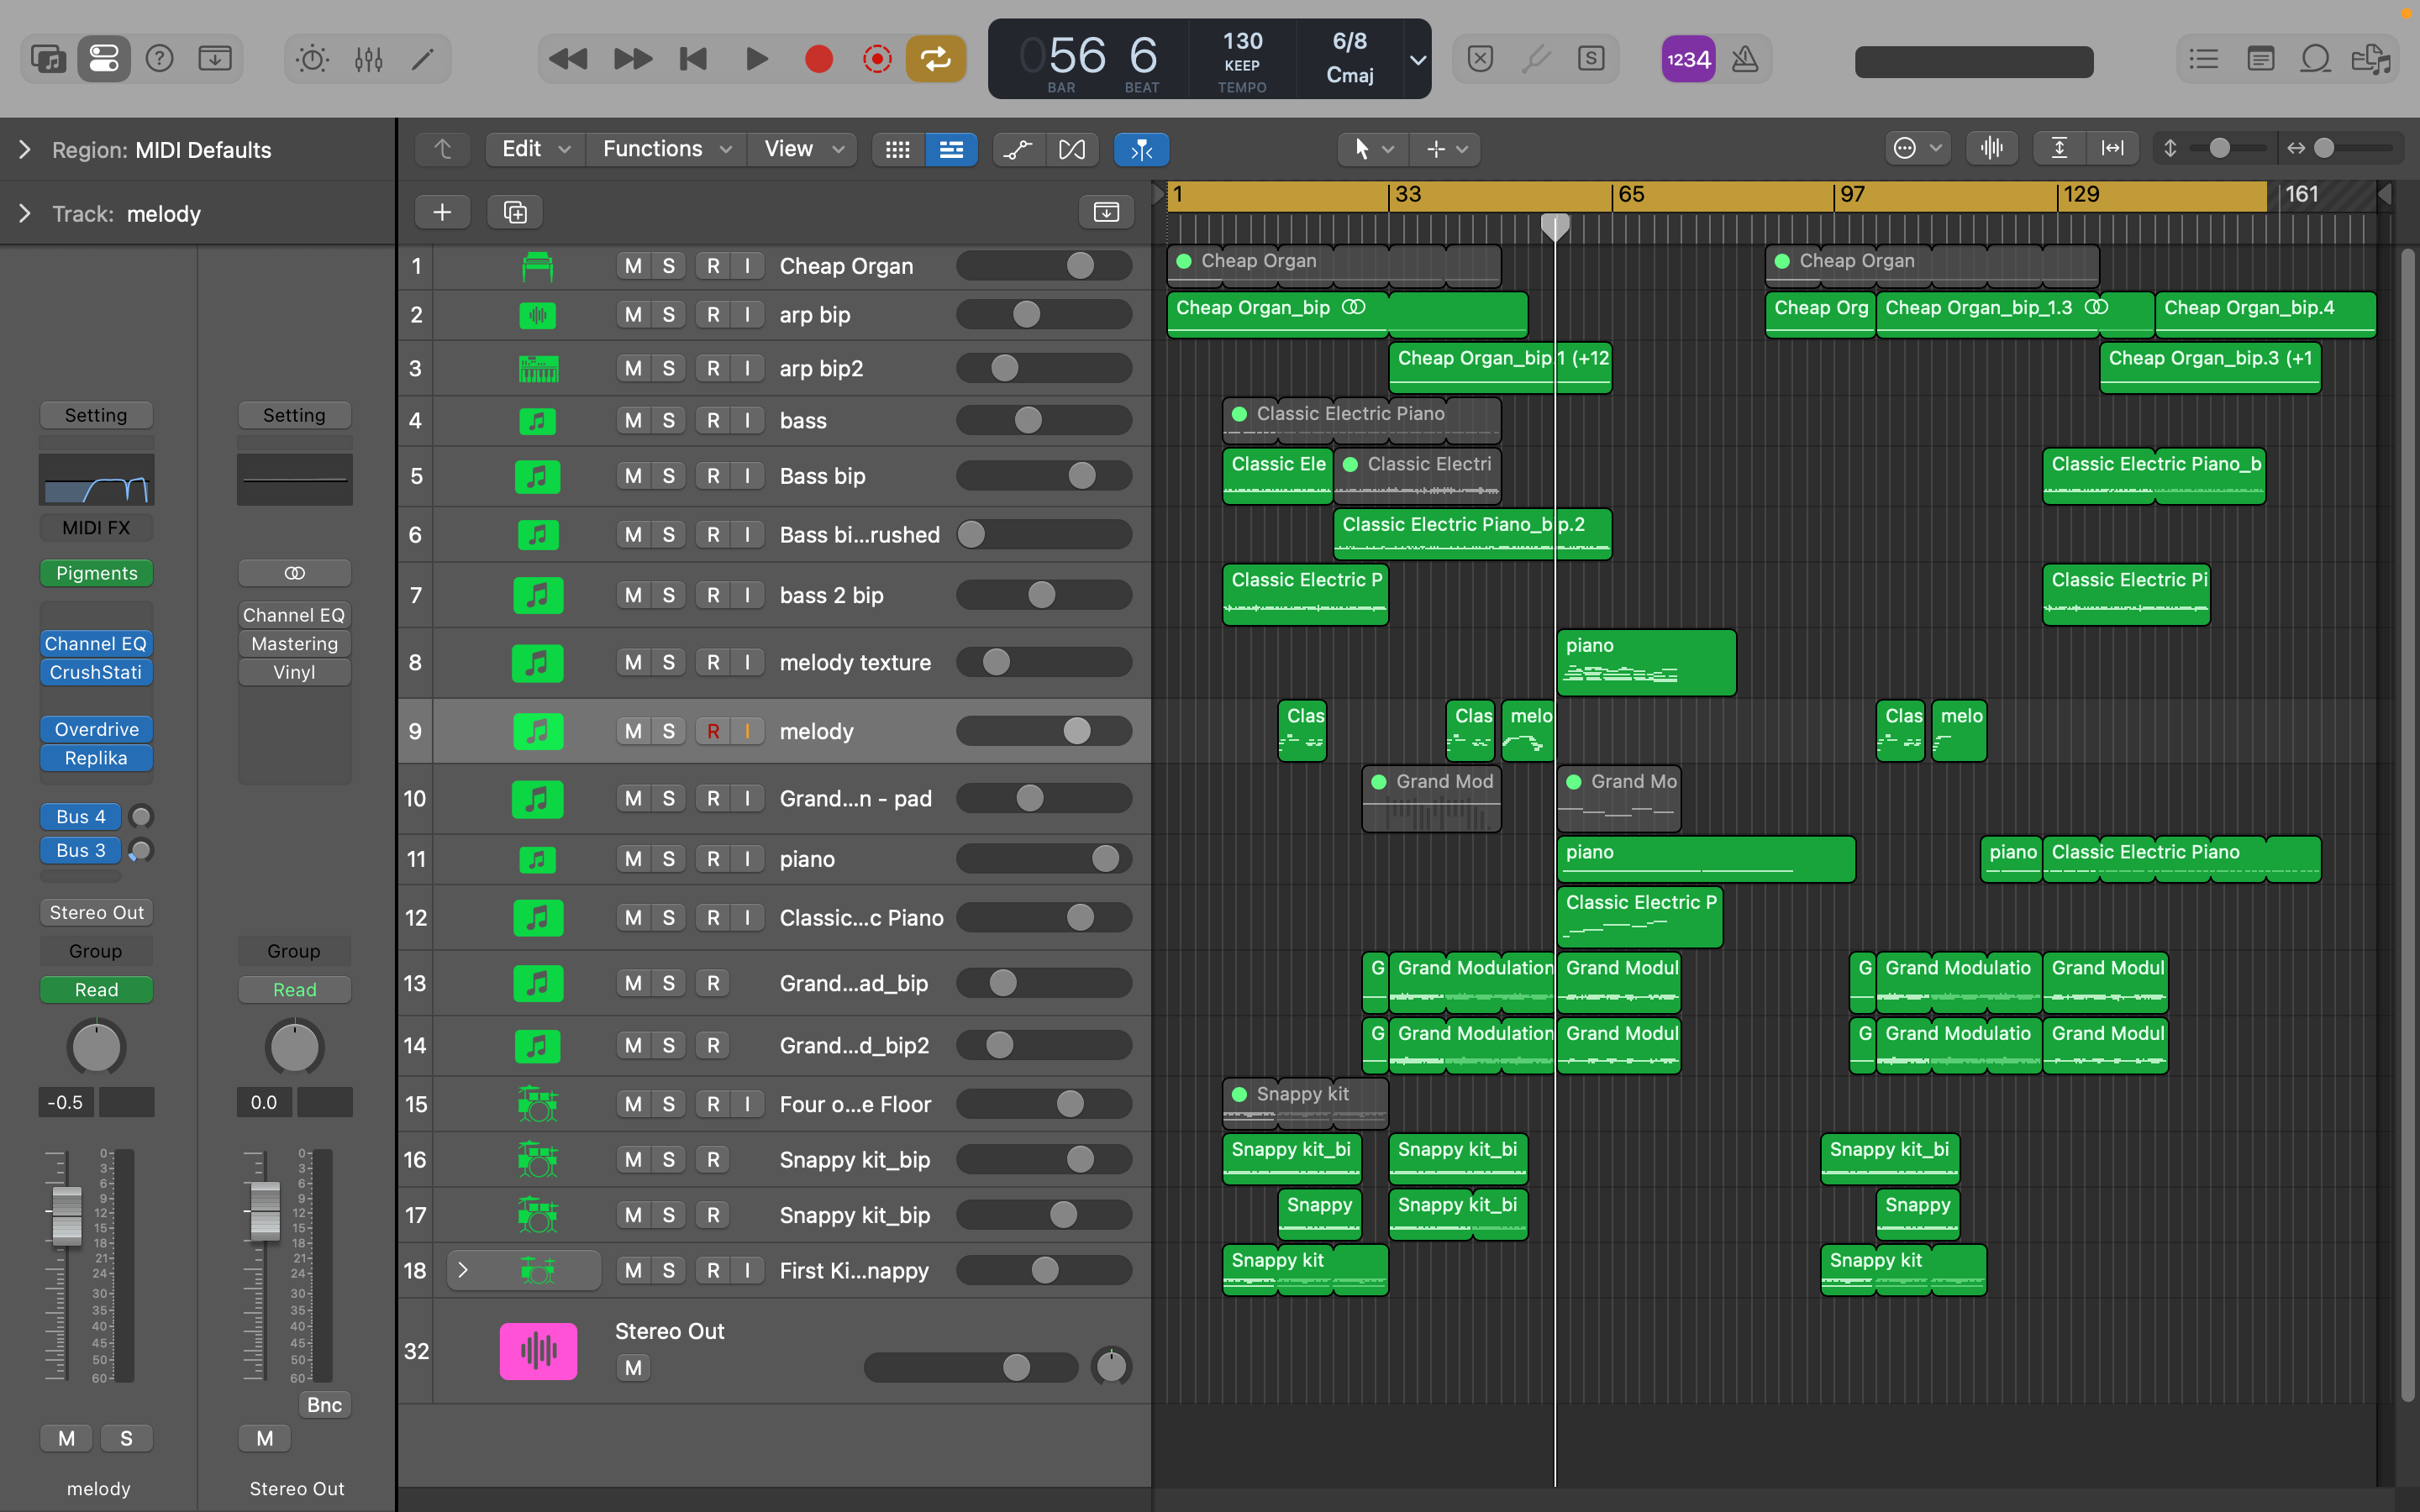Click the Bnc bounce button
Image resolution: width=2420 pixels, height=1512 pixels.
coord(324,1405)
